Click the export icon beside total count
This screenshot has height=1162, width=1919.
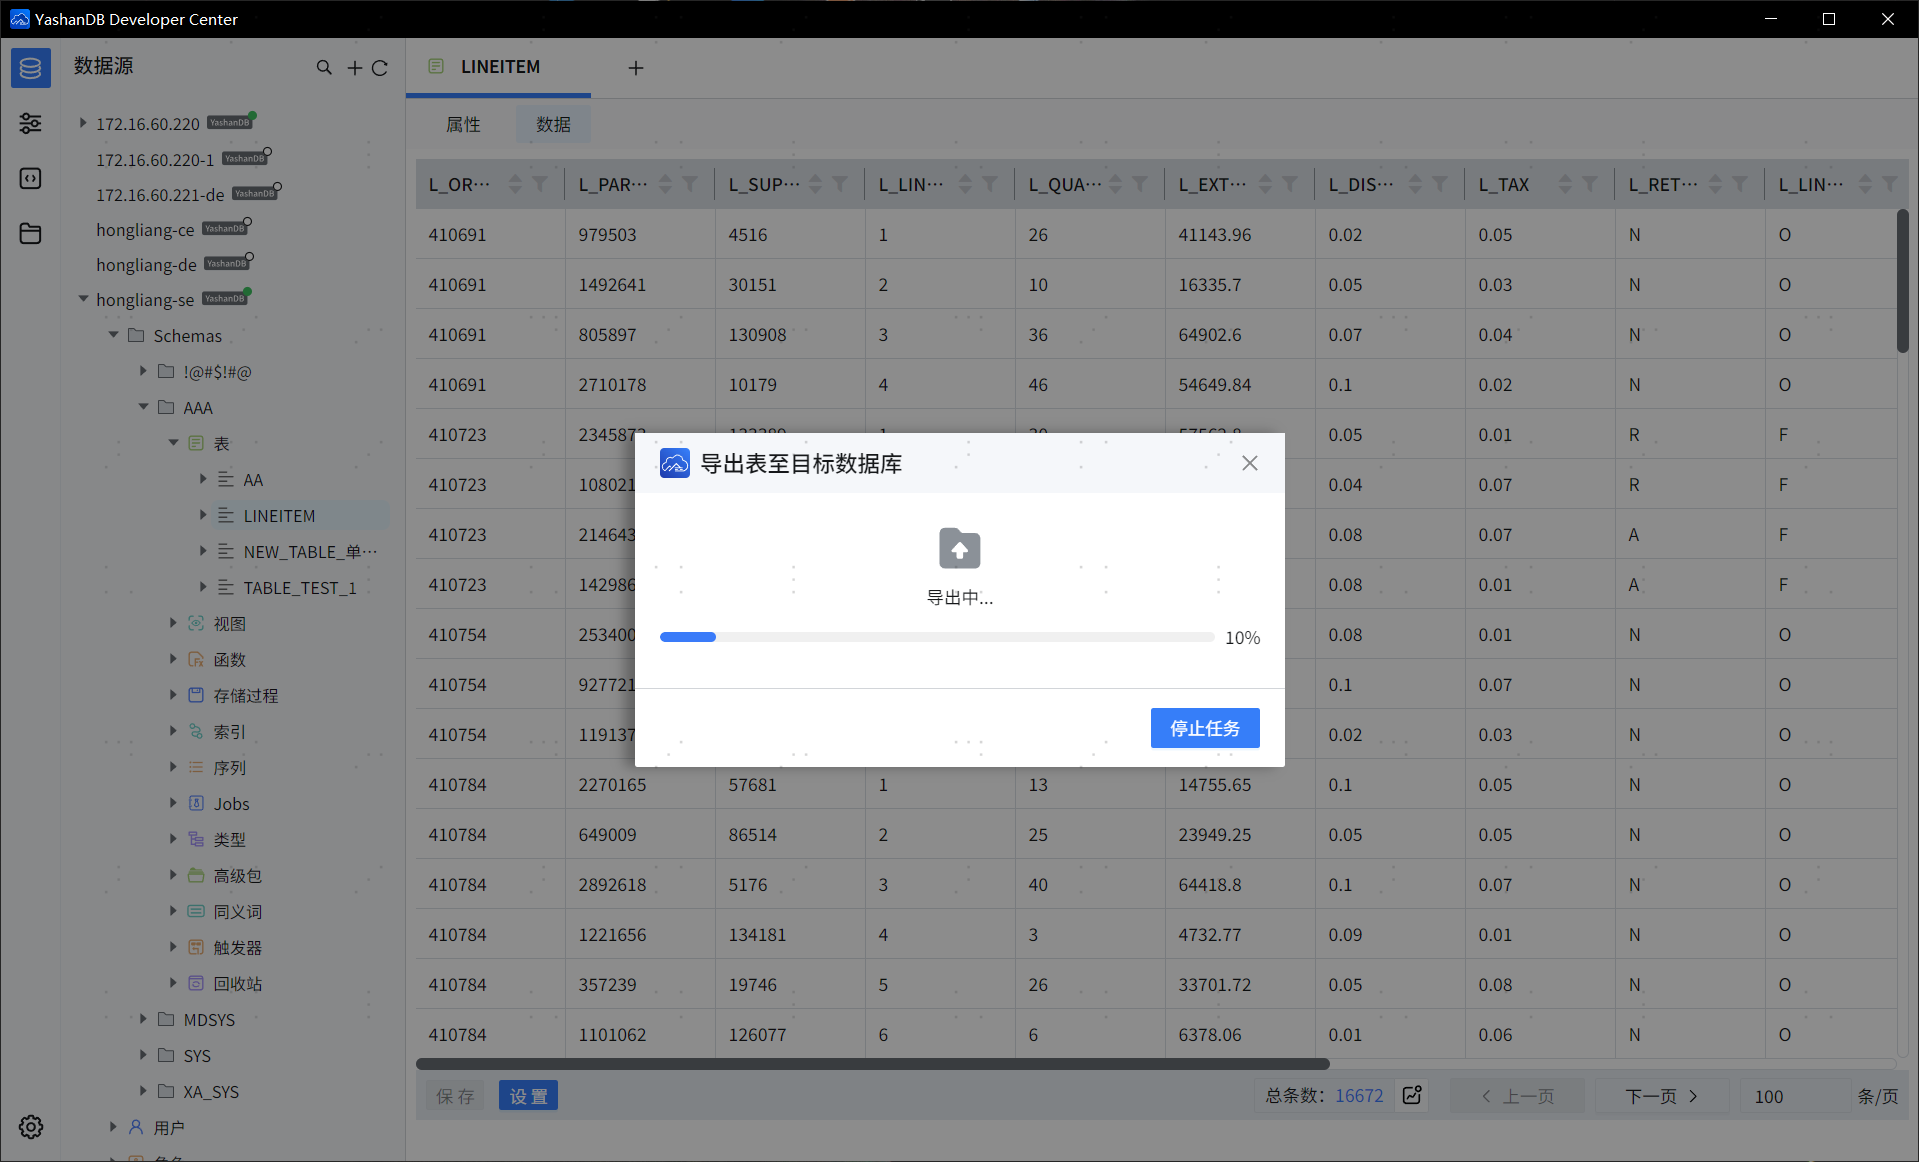[1412, 1096]
